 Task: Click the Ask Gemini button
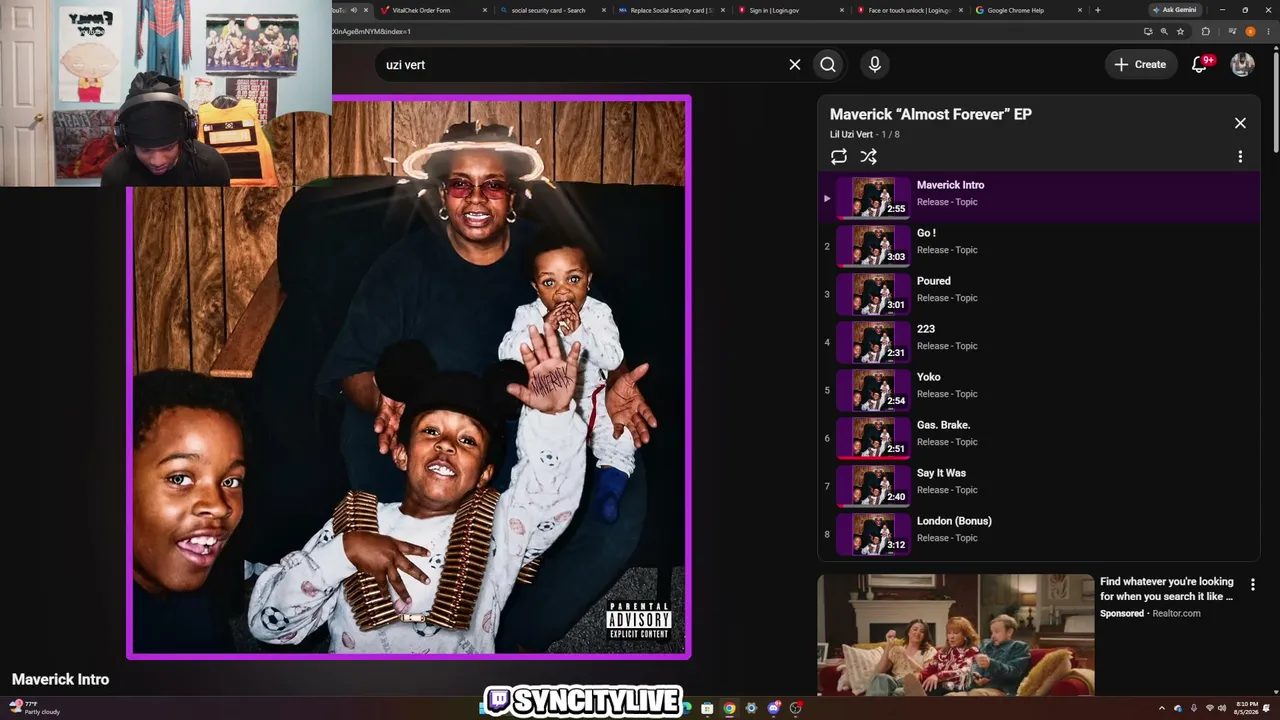click(1175, 10)
